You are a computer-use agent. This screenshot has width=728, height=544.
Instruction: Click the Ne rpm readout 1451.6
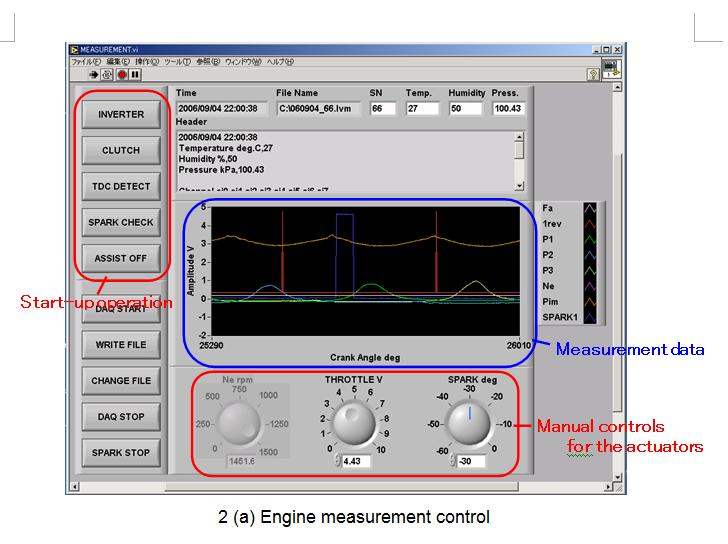pos(241,461)
